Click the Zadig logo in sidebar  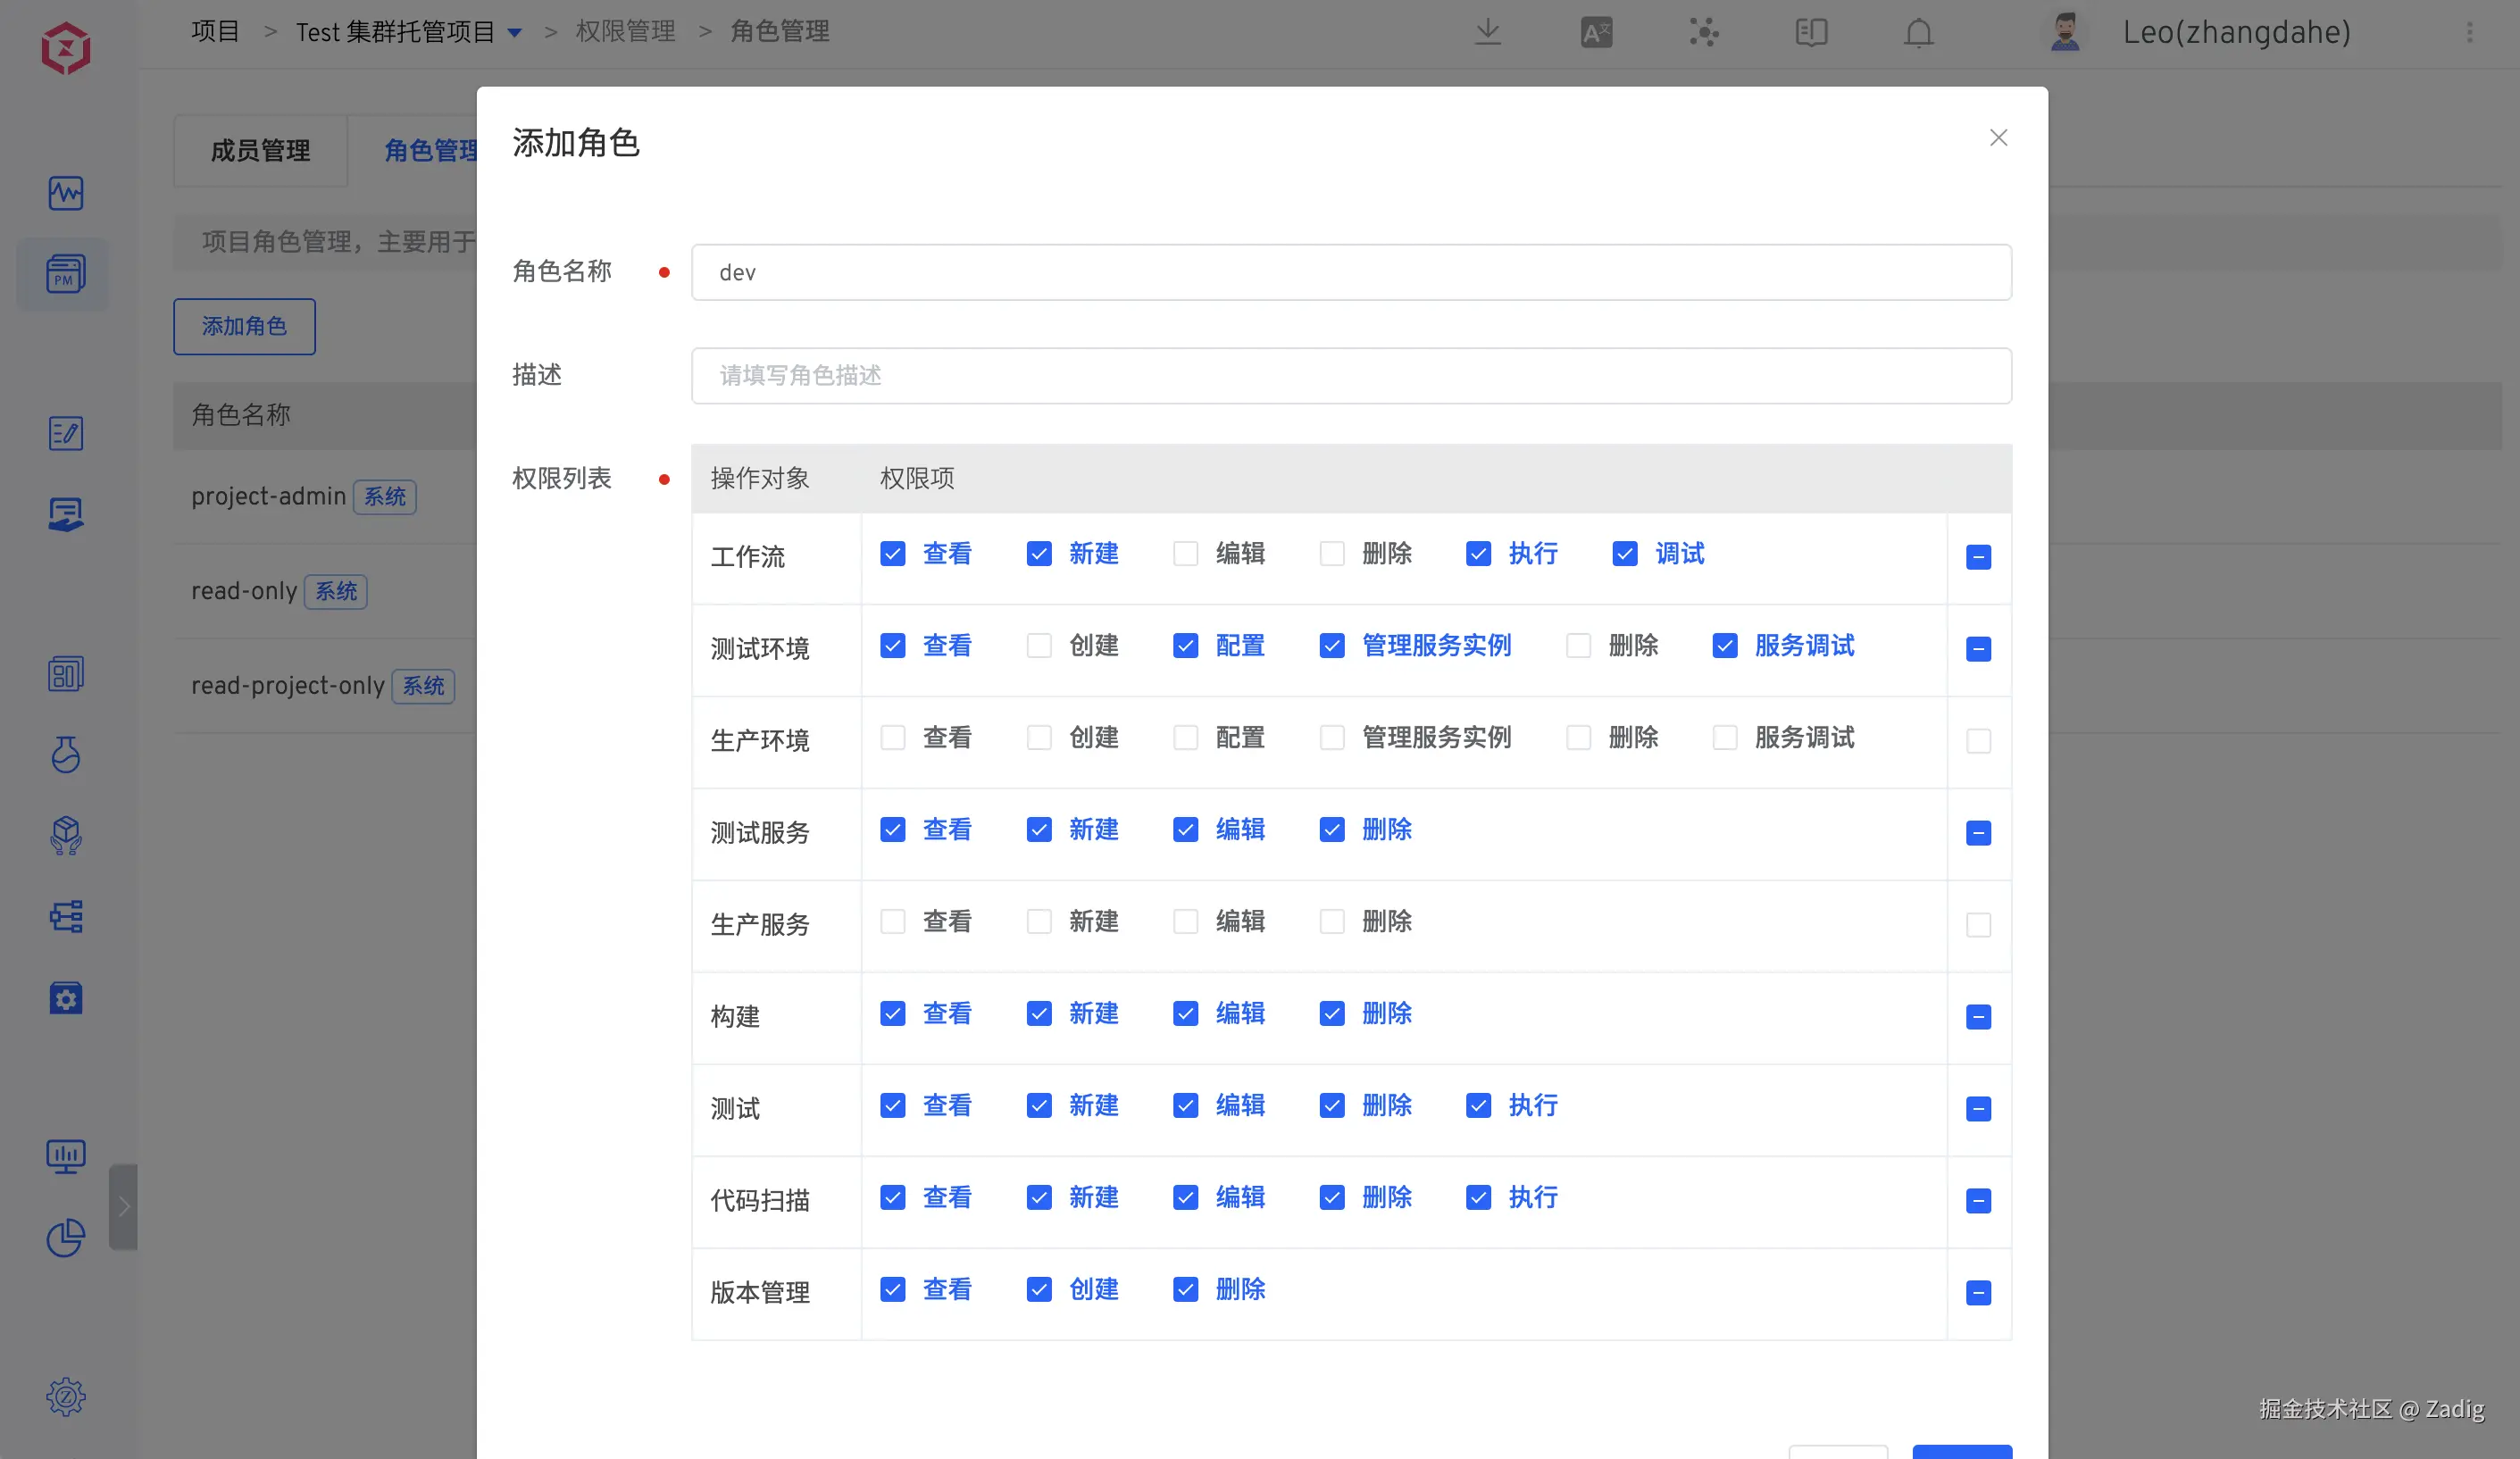pos(66,47)
